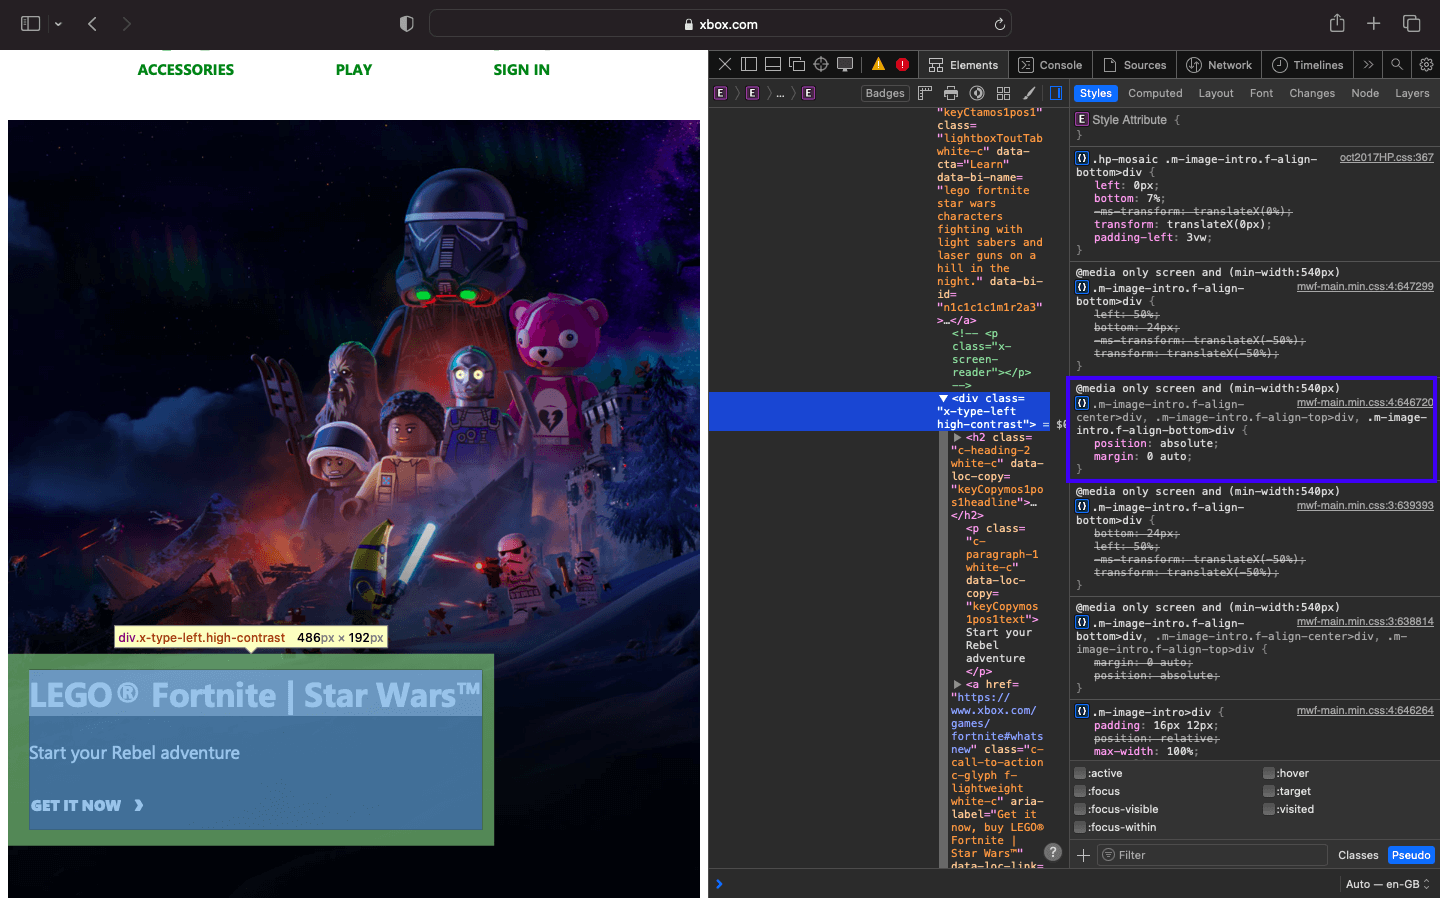Show warnings via yellow triangle icon
Screen dimensions: 1440x898
878,64
